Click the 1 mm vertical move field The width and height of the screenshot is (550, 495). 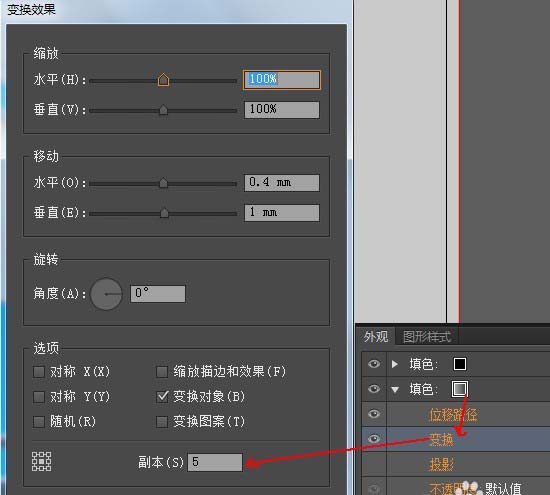tap(282, 213)
